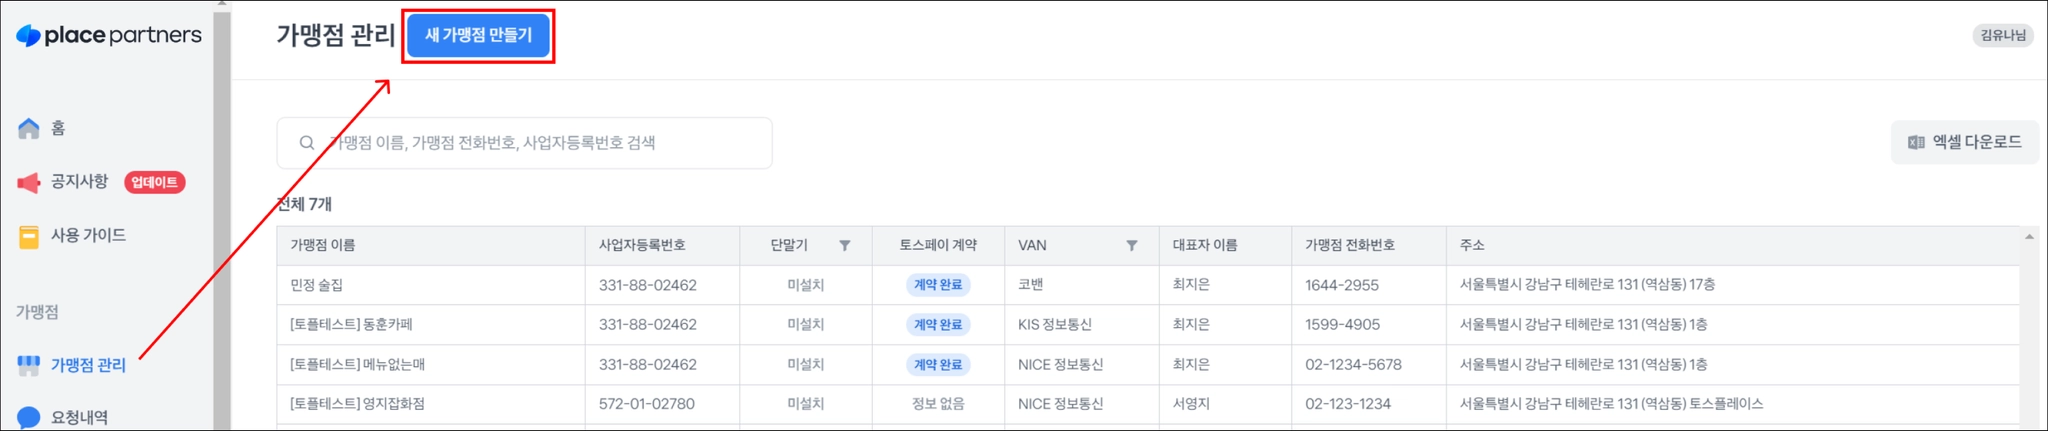Click the 공지사항 megaphone icon
This screenshot has width=2048, height=431.
point(29,182)
